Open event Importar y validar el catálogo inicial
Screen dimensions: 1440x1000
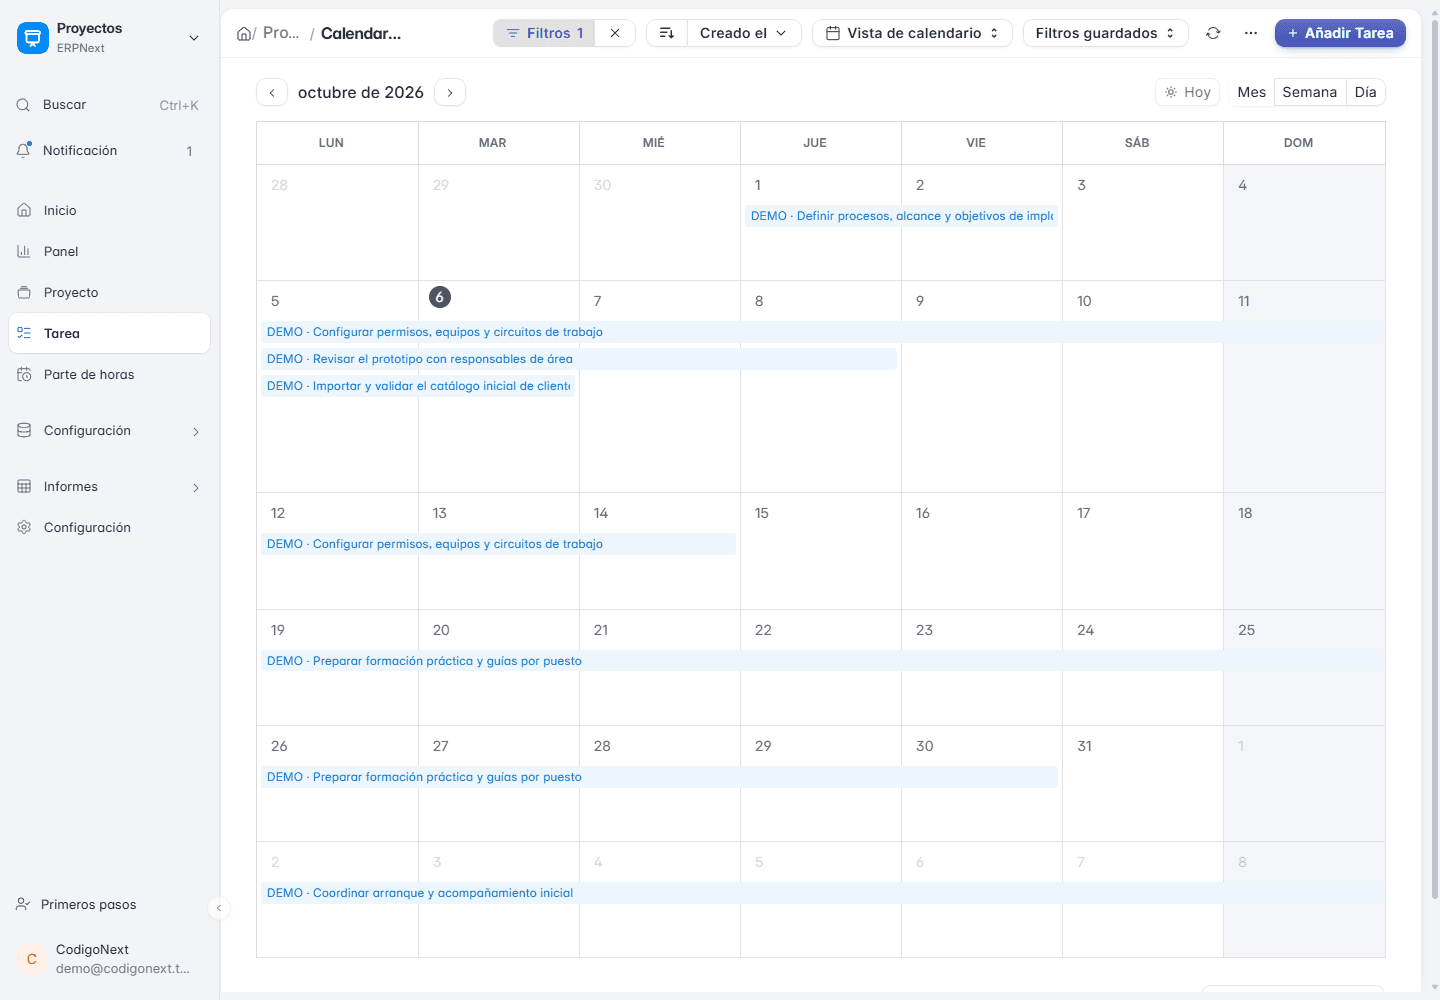pyautogui.click(x=418, y=386)
